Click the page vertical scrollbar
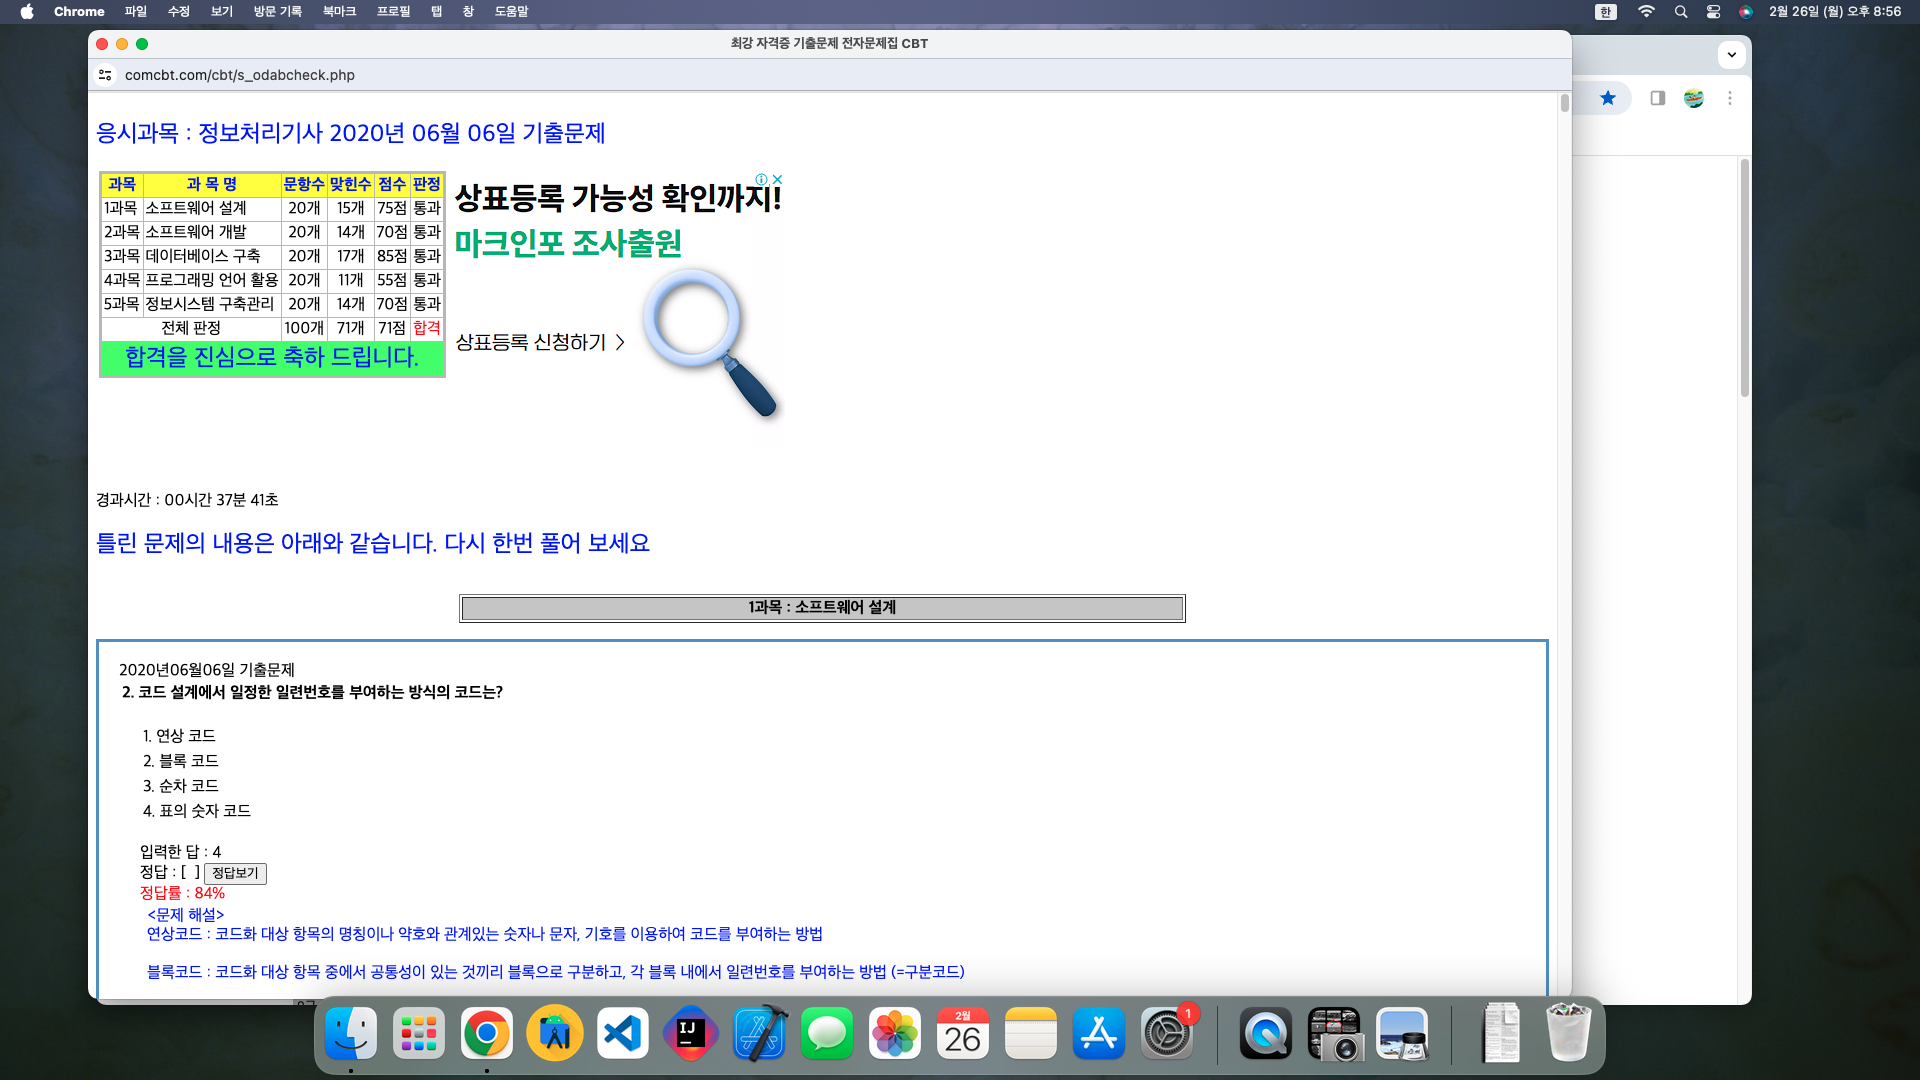1920x1080 pixels. [x=1564, y=104]
